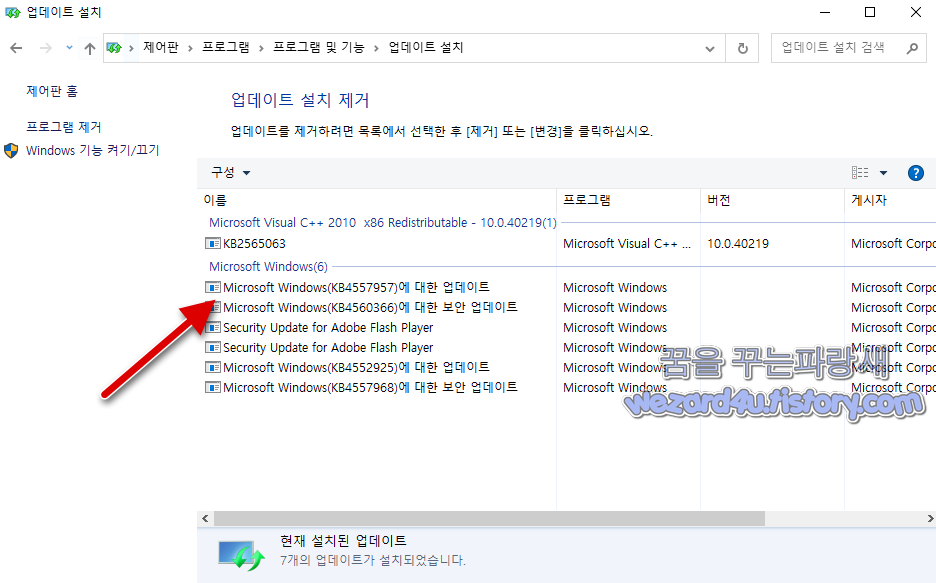Open the 제어판 breadcrumb
This screenshot has width=936, height=583.
[x=161, y=48]
